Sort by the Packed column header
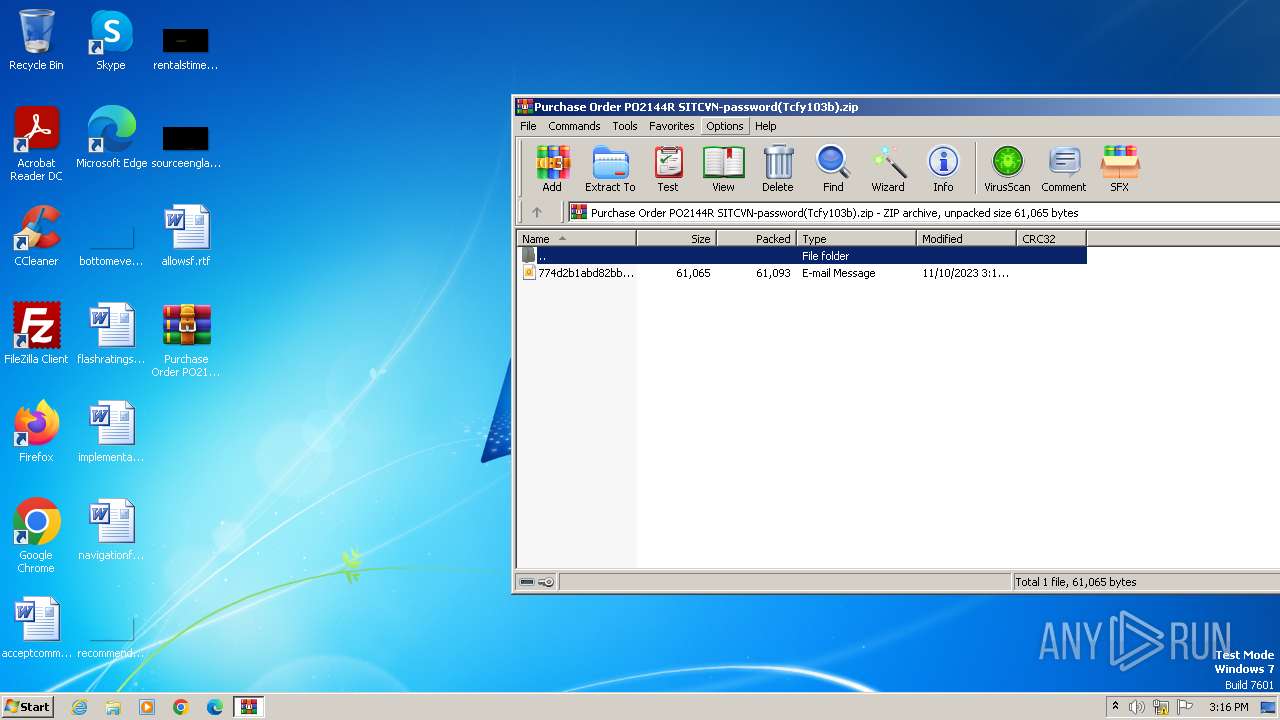1280x720 pixels. point(756,238)
